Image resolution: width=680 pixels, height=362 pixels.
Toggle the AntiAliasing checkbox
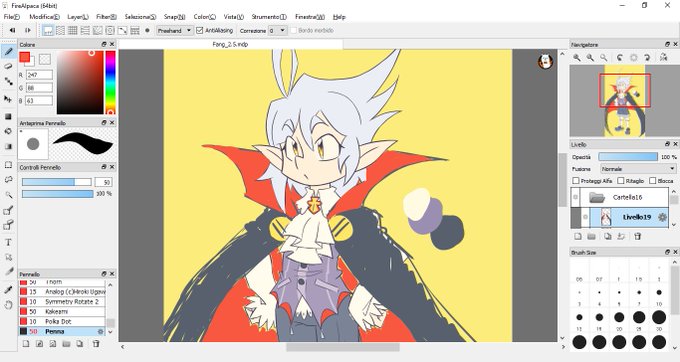199,30
